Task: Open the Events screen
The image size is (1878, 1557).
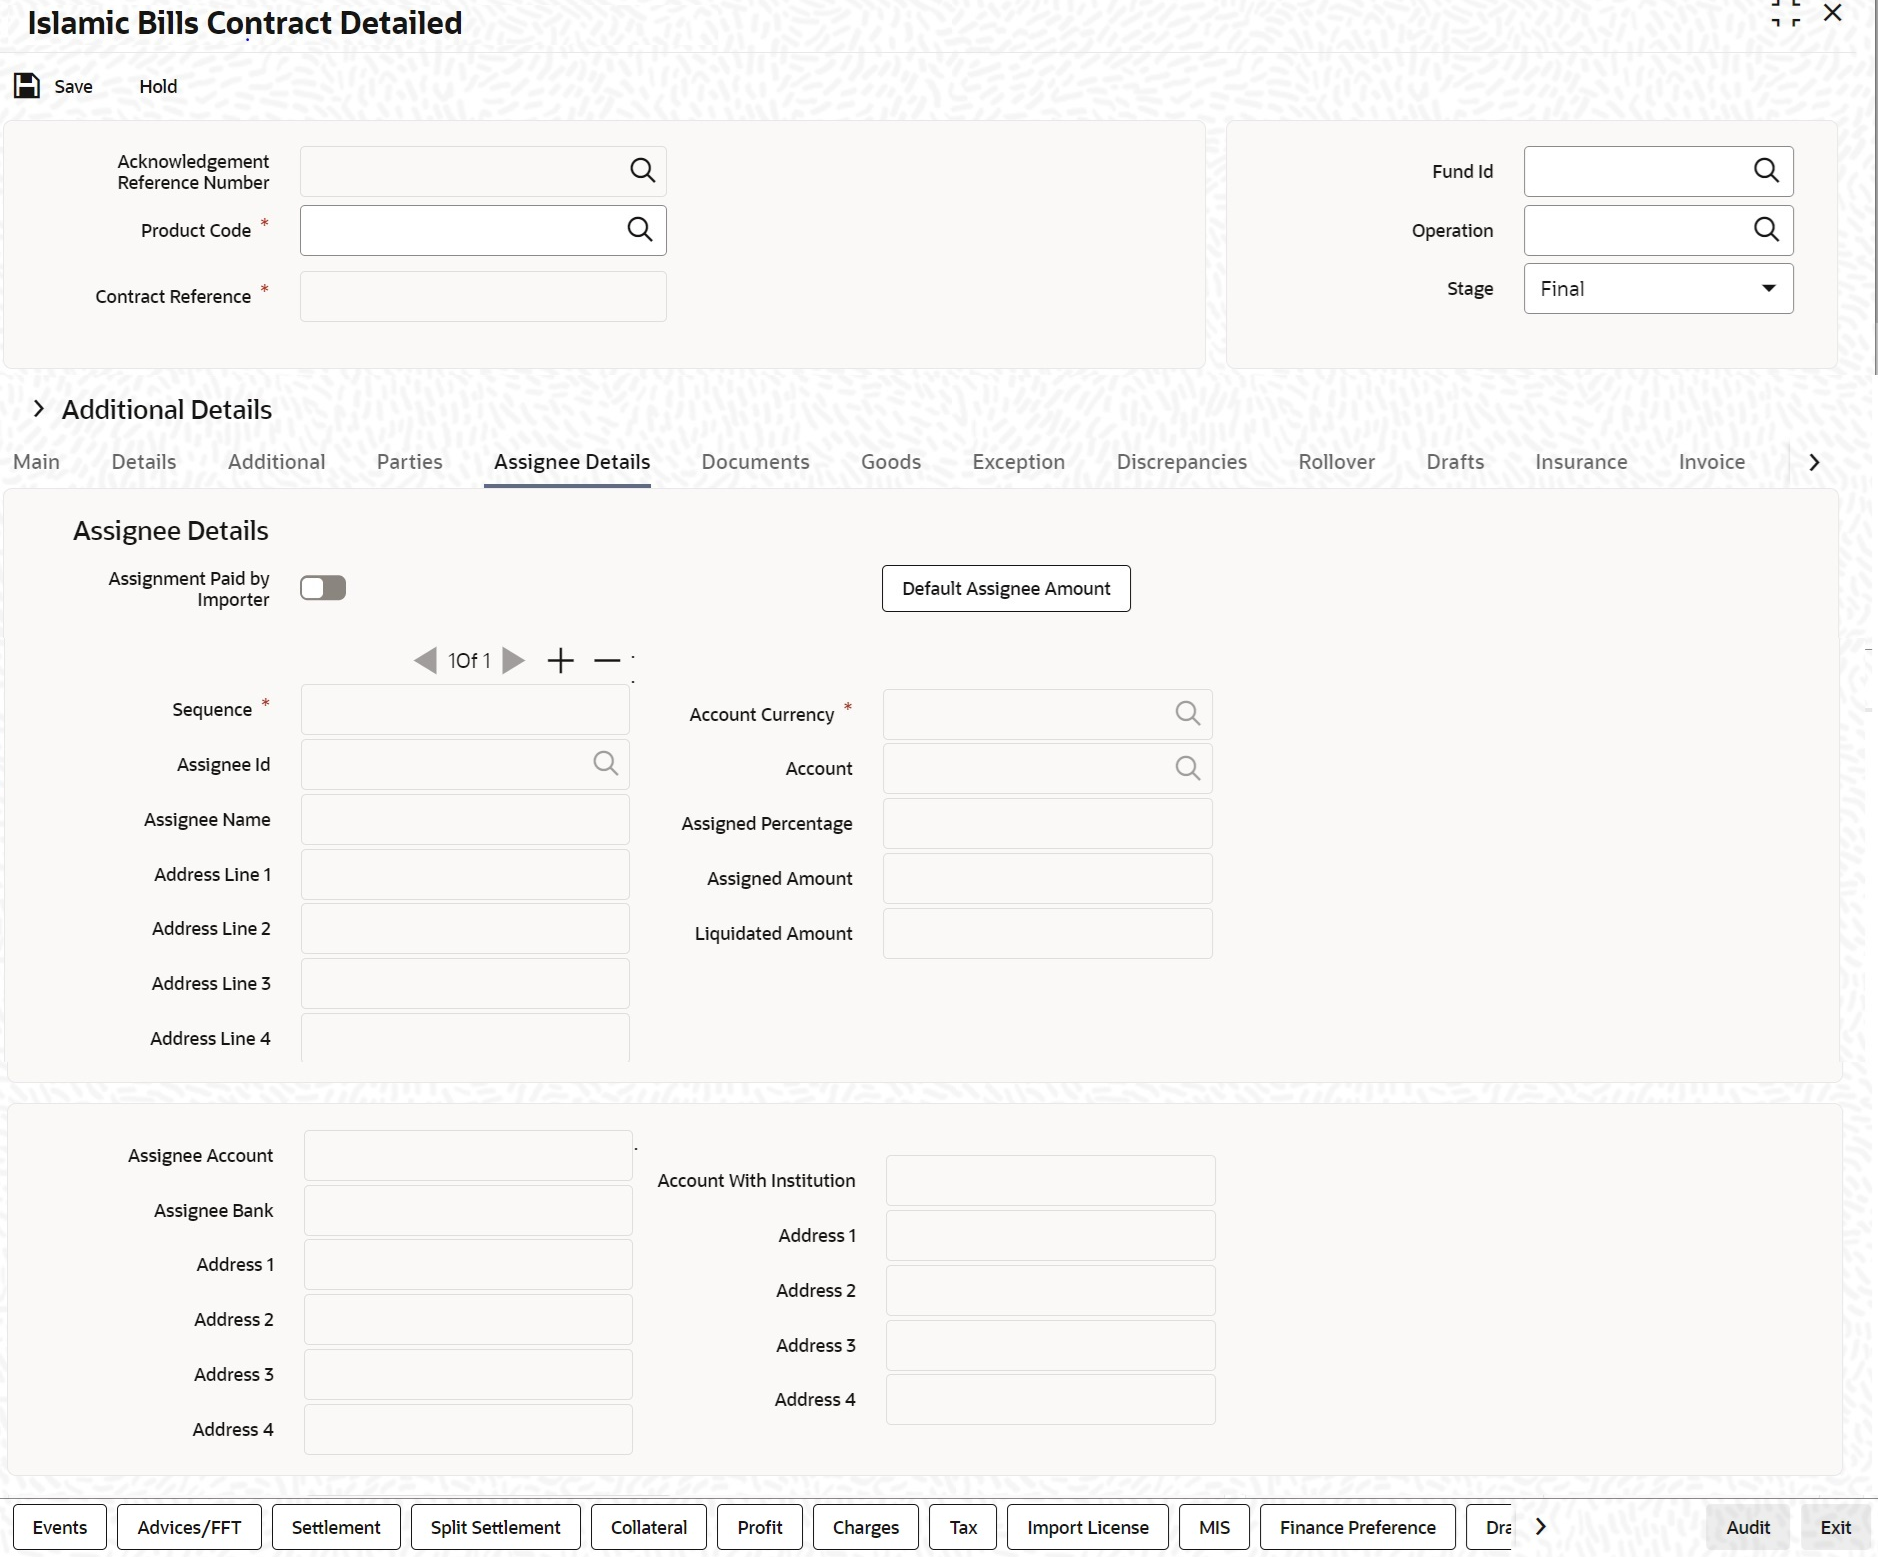Action: 60,1527
